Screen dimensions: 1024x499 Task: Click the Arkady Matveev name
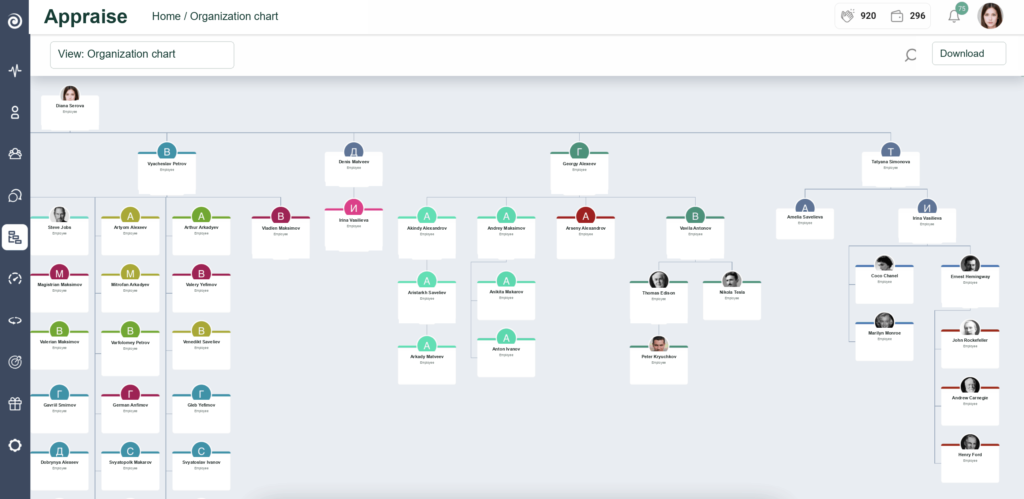[x=427, y=357]
